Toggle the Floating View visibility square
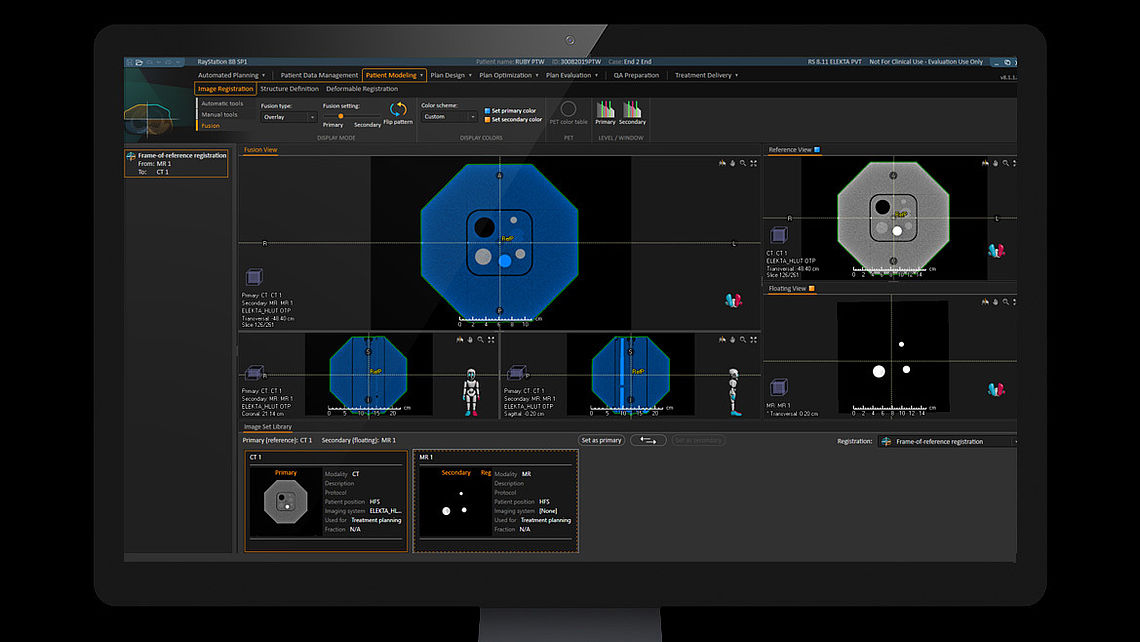 point(812,288)
